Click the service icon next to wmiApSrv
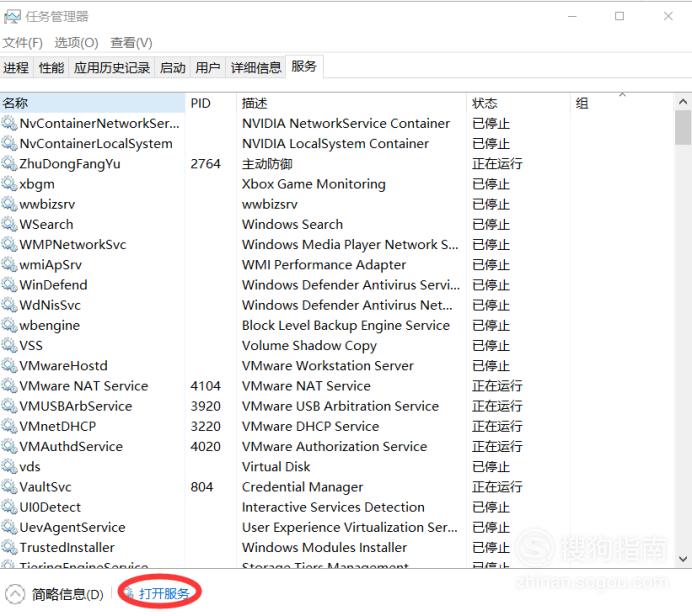The height and width of the screenshot is (616, 692). [9, 265]
